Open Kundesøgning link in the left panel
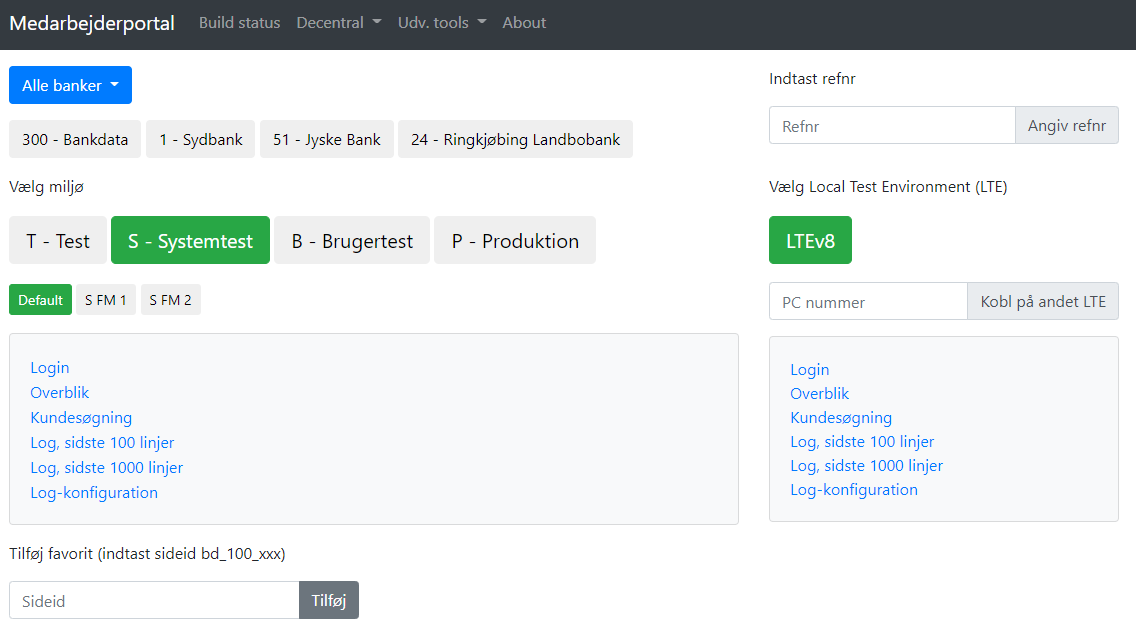Image resolution: width=1136 pixels, height=636 pixels. [x=81, y=418]
